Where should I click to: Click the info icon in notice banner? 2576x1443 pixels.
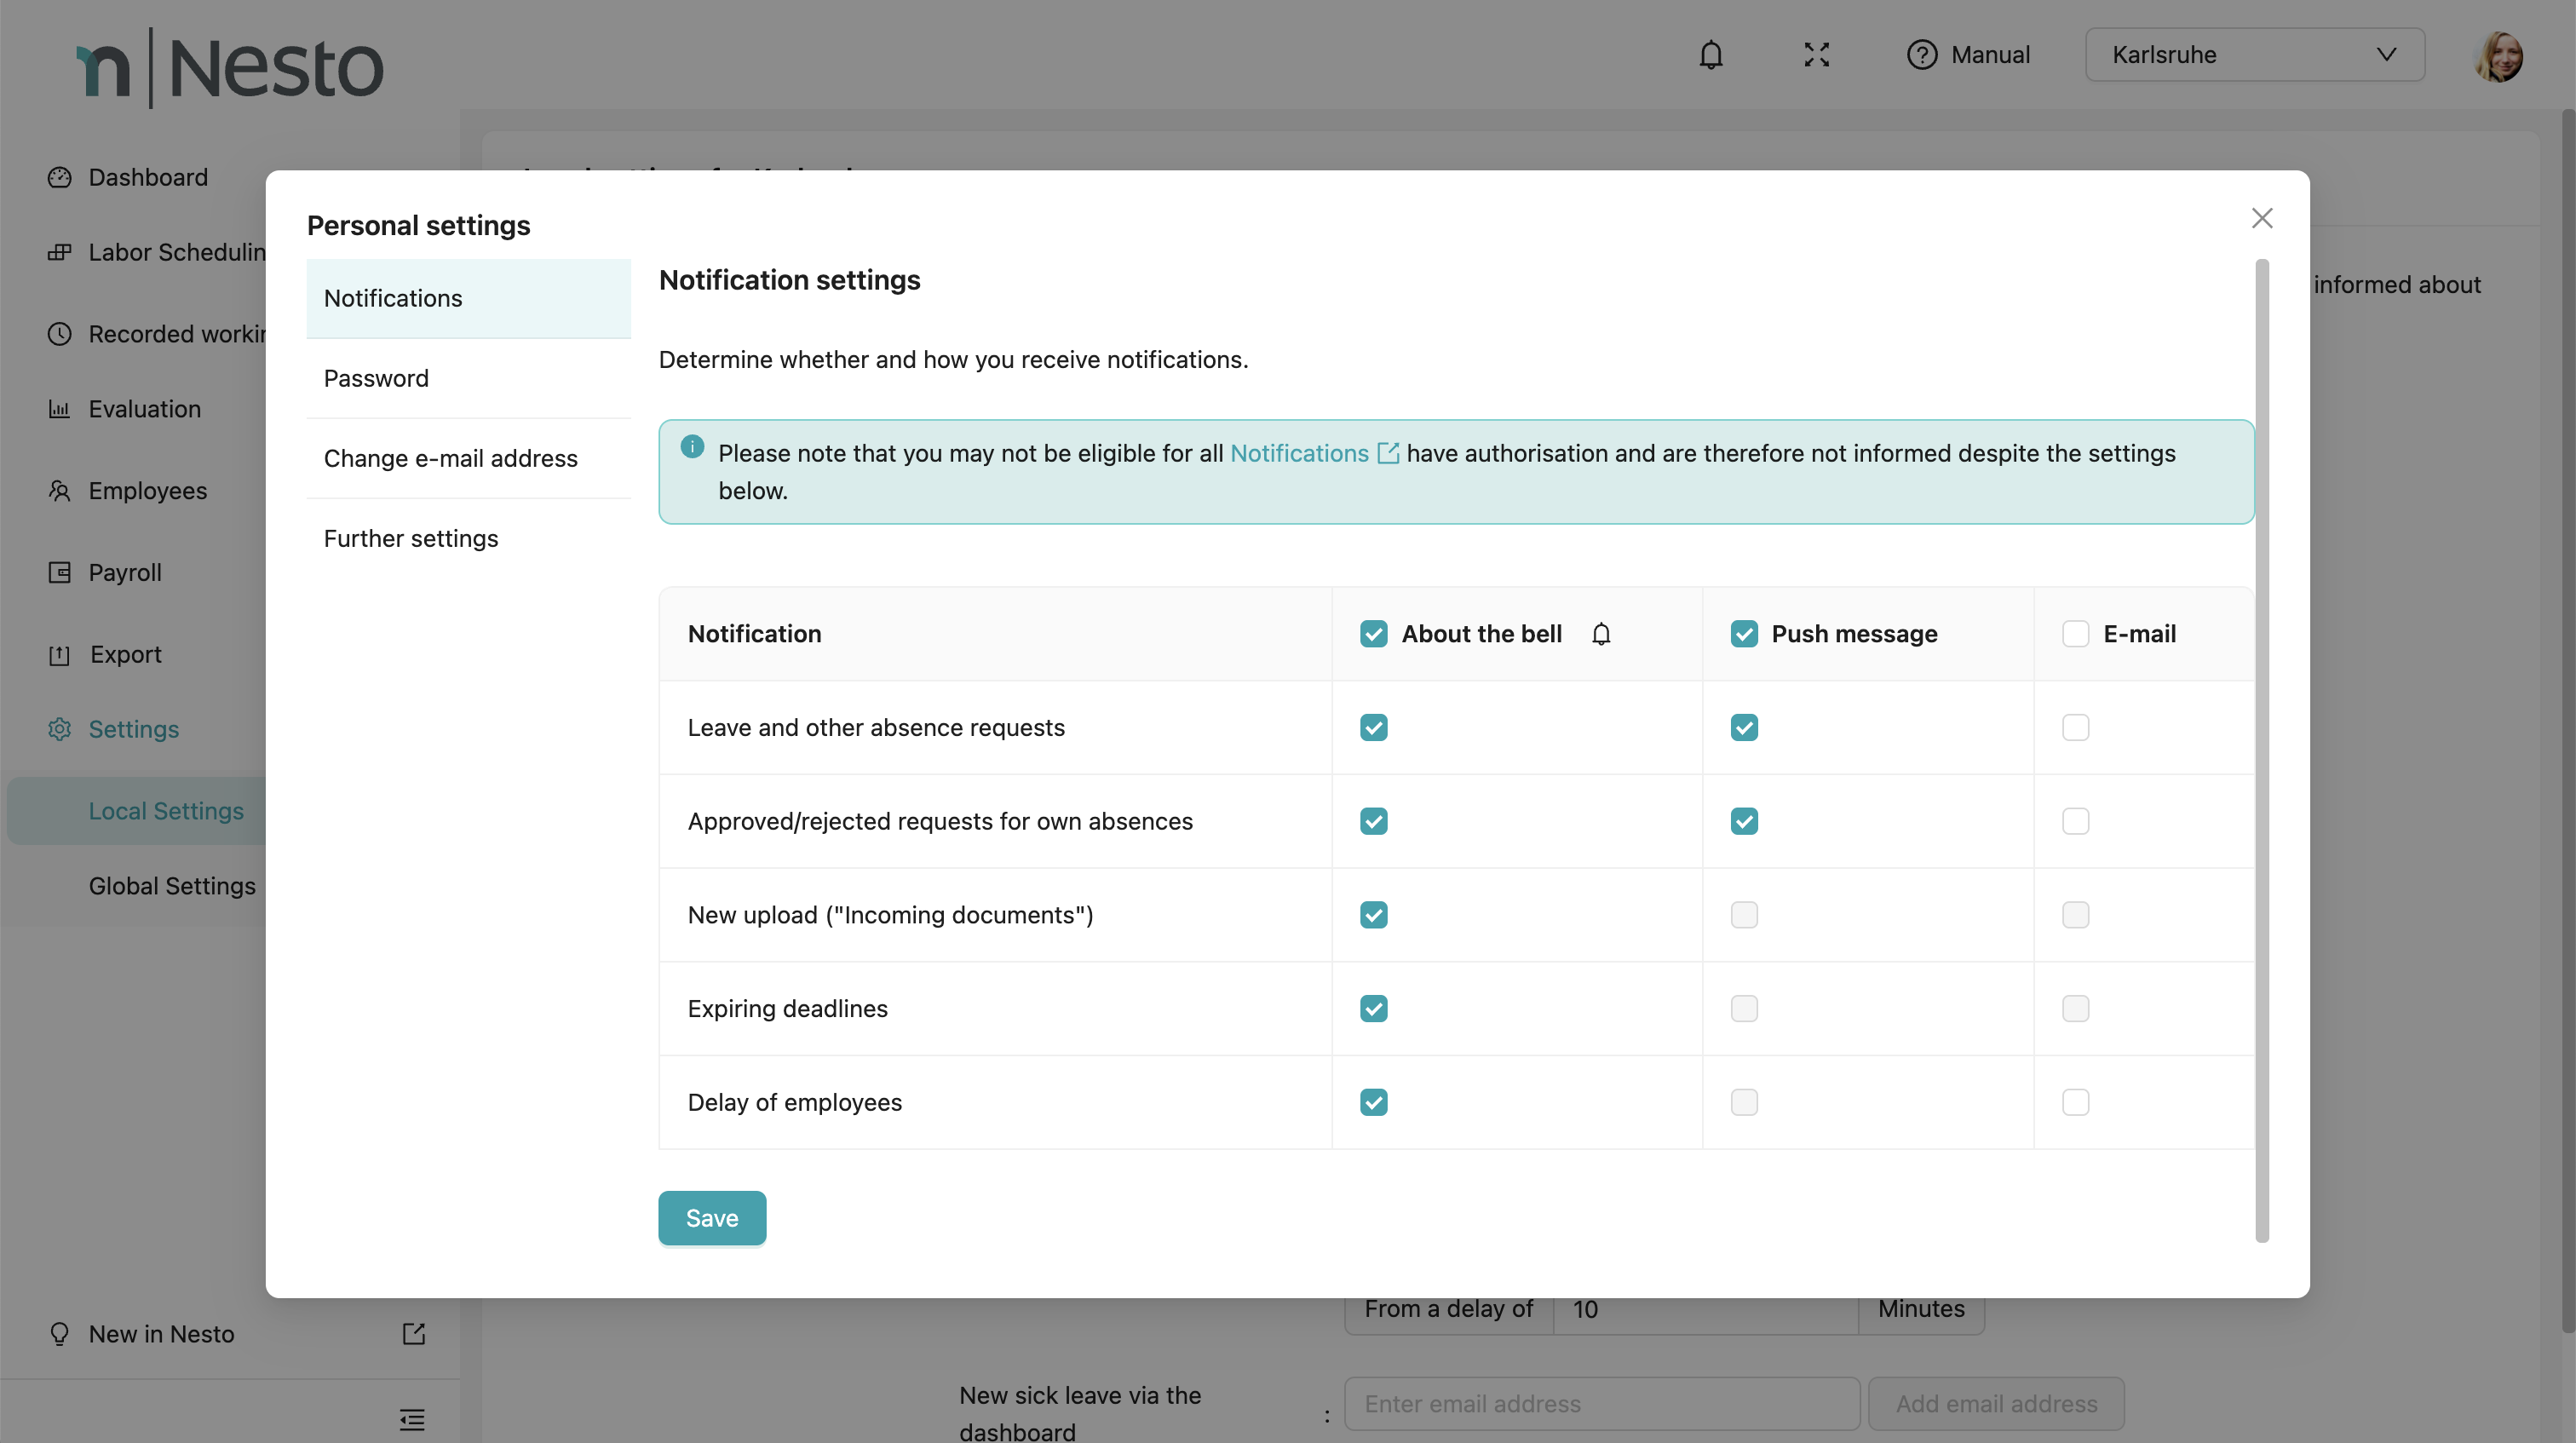tap(692, 447)
